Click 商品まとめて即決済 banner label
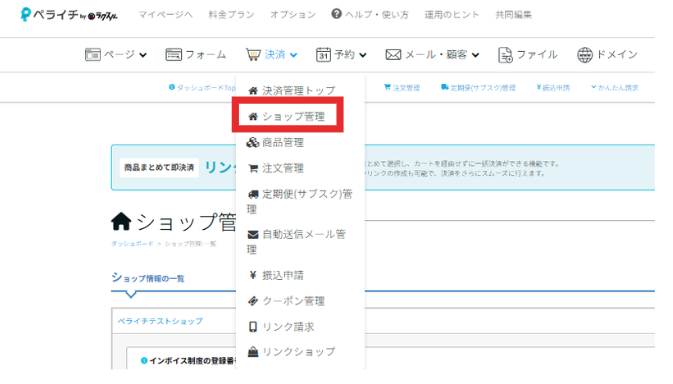 point(159,167)
